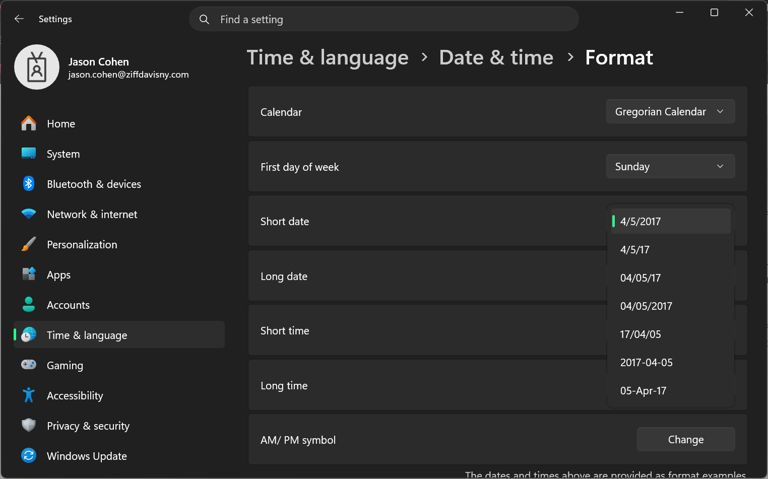Viewport: 768px width, 479px height.
Task: Click the Find a setting search box
Action: pos(384,19)
